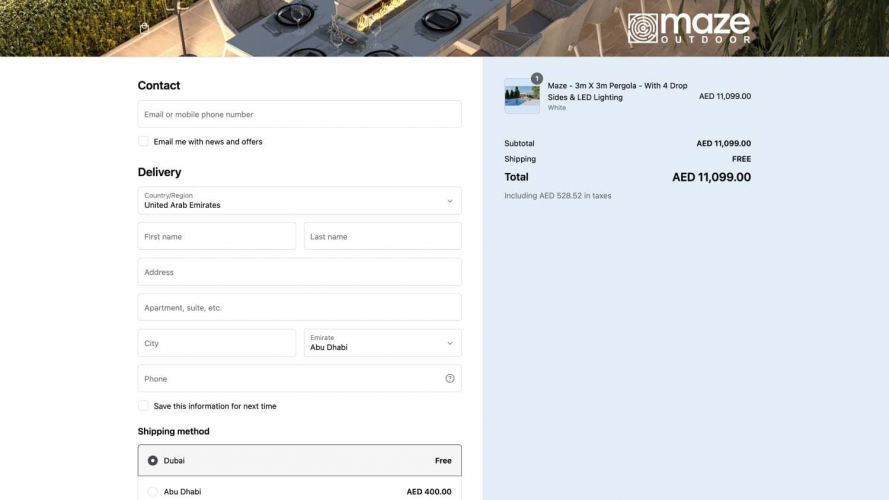Click into the Last name field
This screenshot has width=889, height=500.
click(x=382, y=237)
